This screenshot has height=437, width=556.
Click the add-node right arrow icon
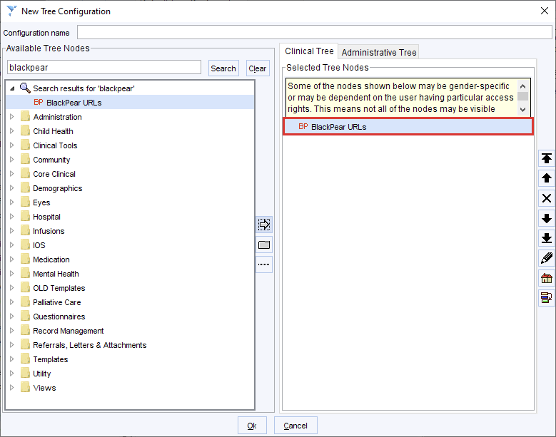click(264, 225)
